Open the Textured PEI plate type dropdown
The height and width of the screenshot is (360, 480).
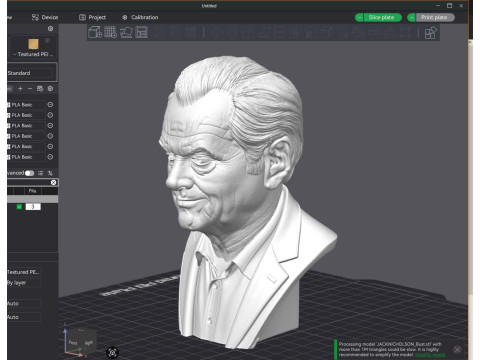click(34, 54)
